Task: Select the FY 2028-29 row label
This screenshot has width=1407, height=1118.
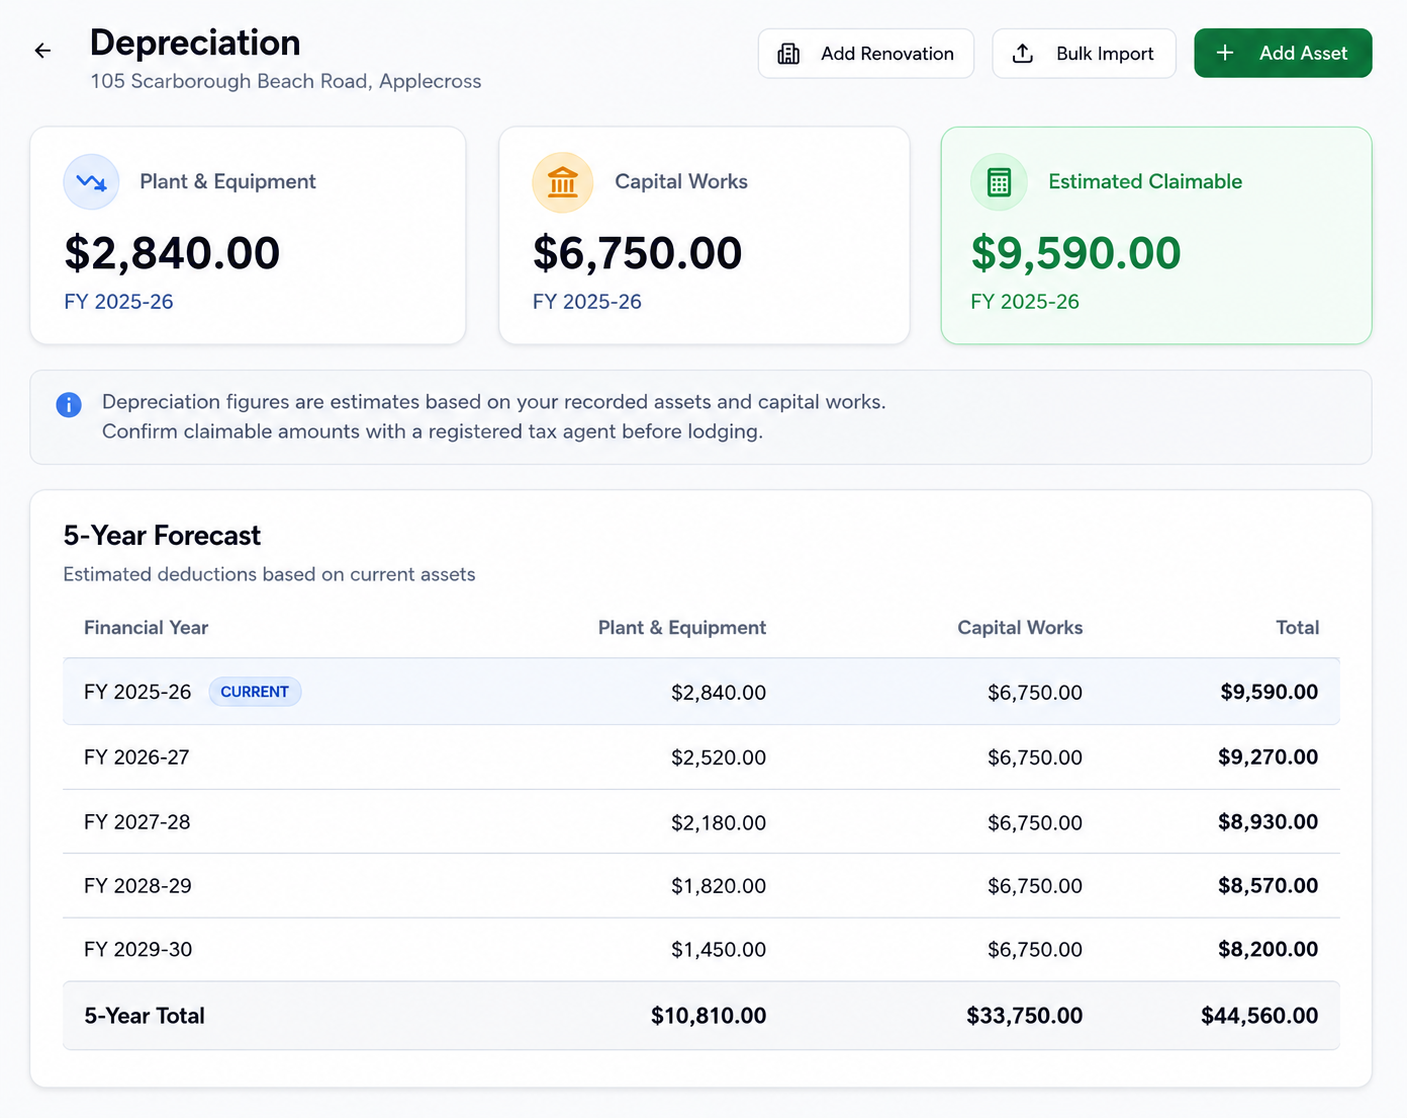Action: pyautogui.click(x=138, y=886)
